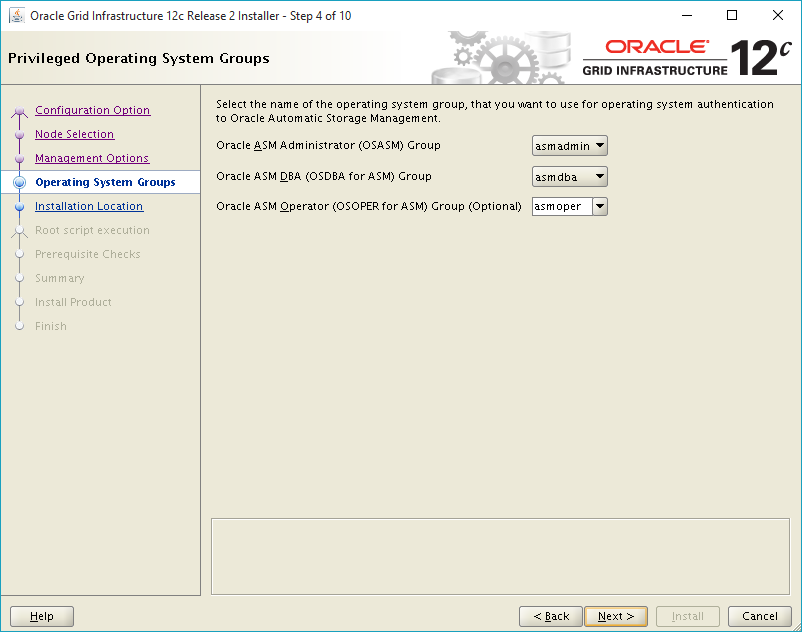This screenshot has height=632, width=802.
Task: Select Operating System Groups in the sidebar
Action: pos(105,183)
